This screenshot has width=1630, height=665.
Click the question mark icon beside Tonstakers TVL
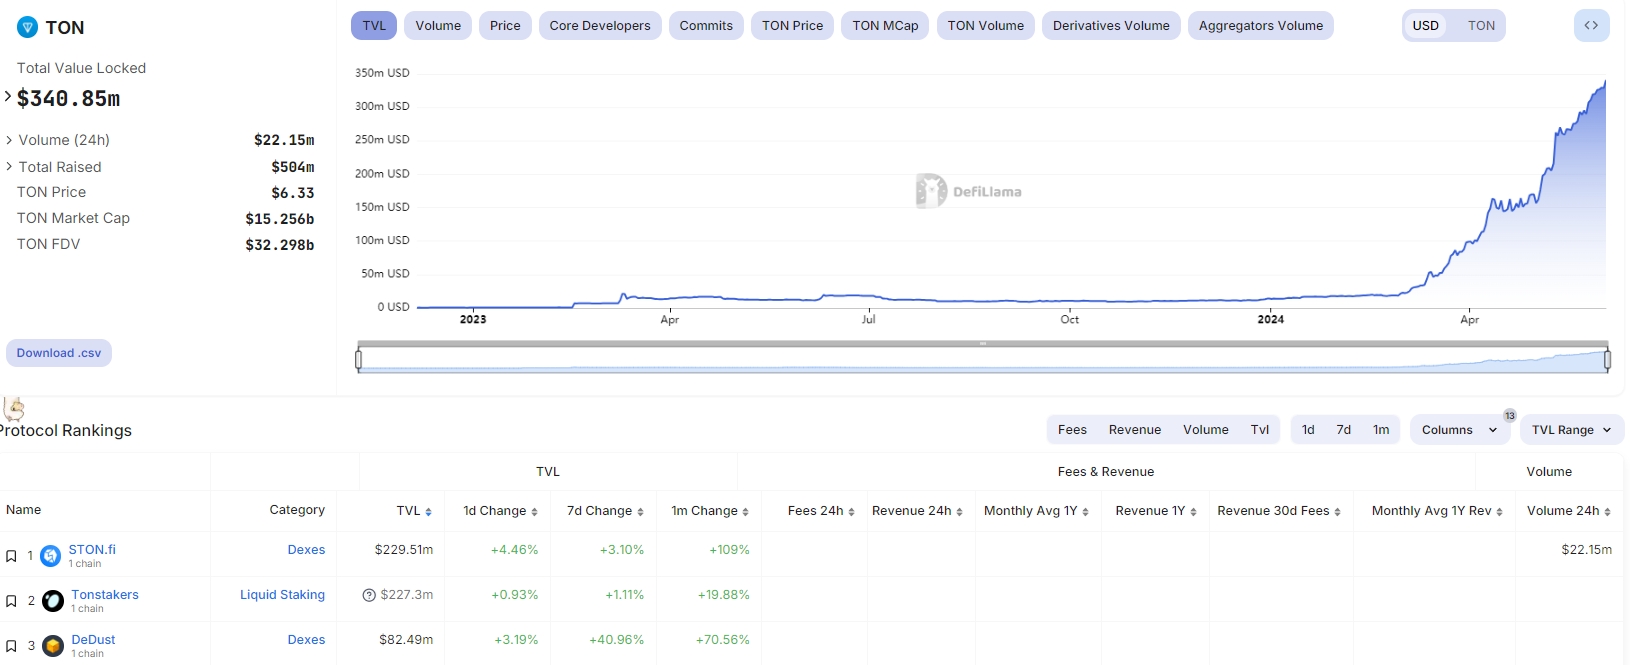[x=369, y=595]
